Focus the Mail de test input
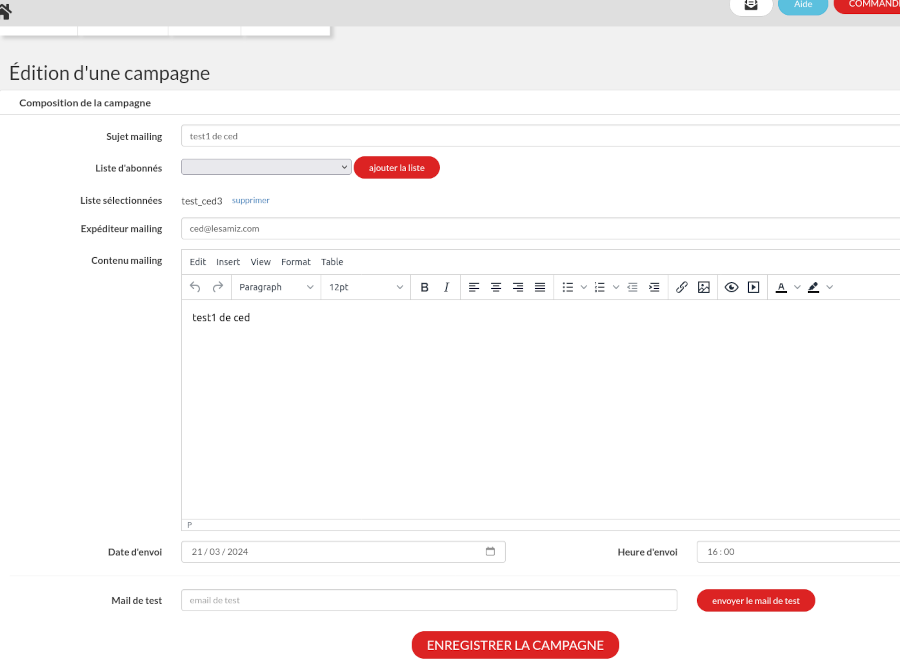 429,600
